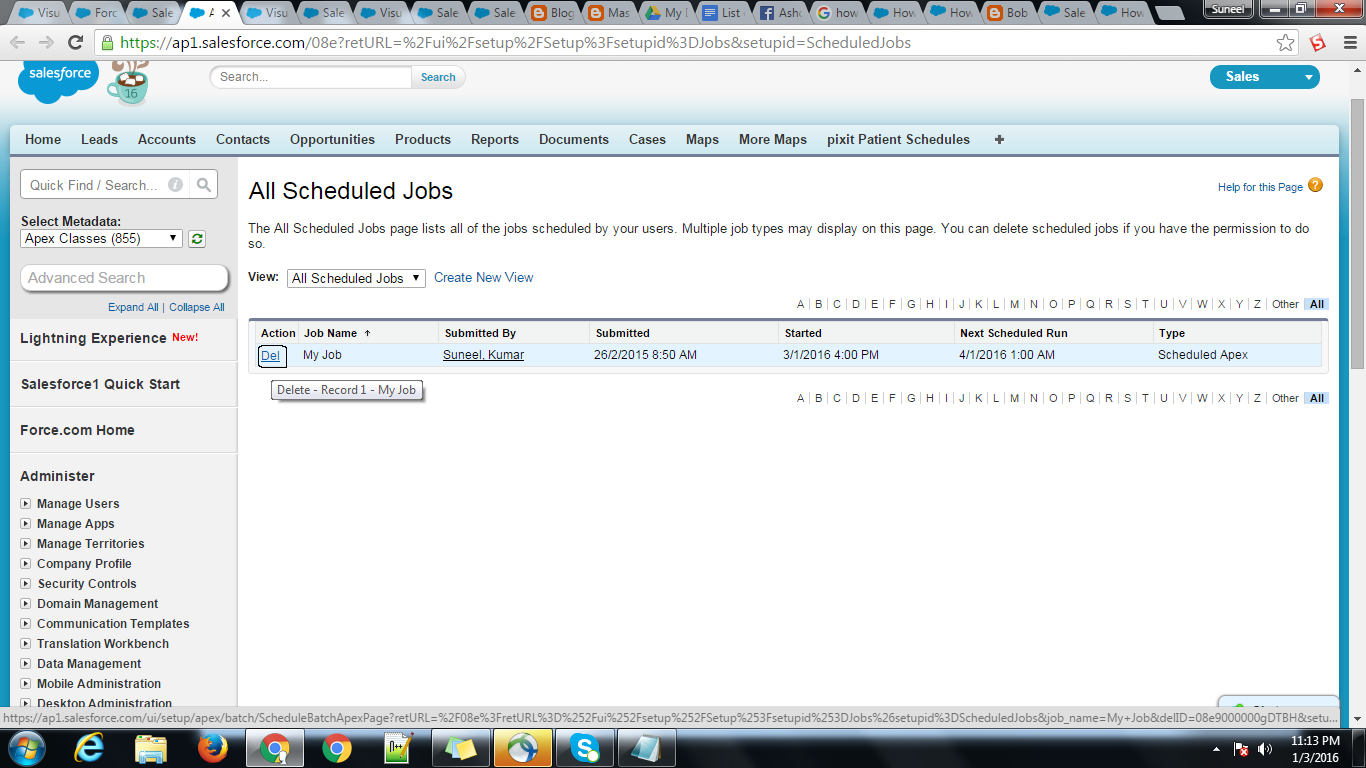Click the page vertical scrollbar
The height and width of the screenshot is (768, 1366).
tap(1357, 234)
